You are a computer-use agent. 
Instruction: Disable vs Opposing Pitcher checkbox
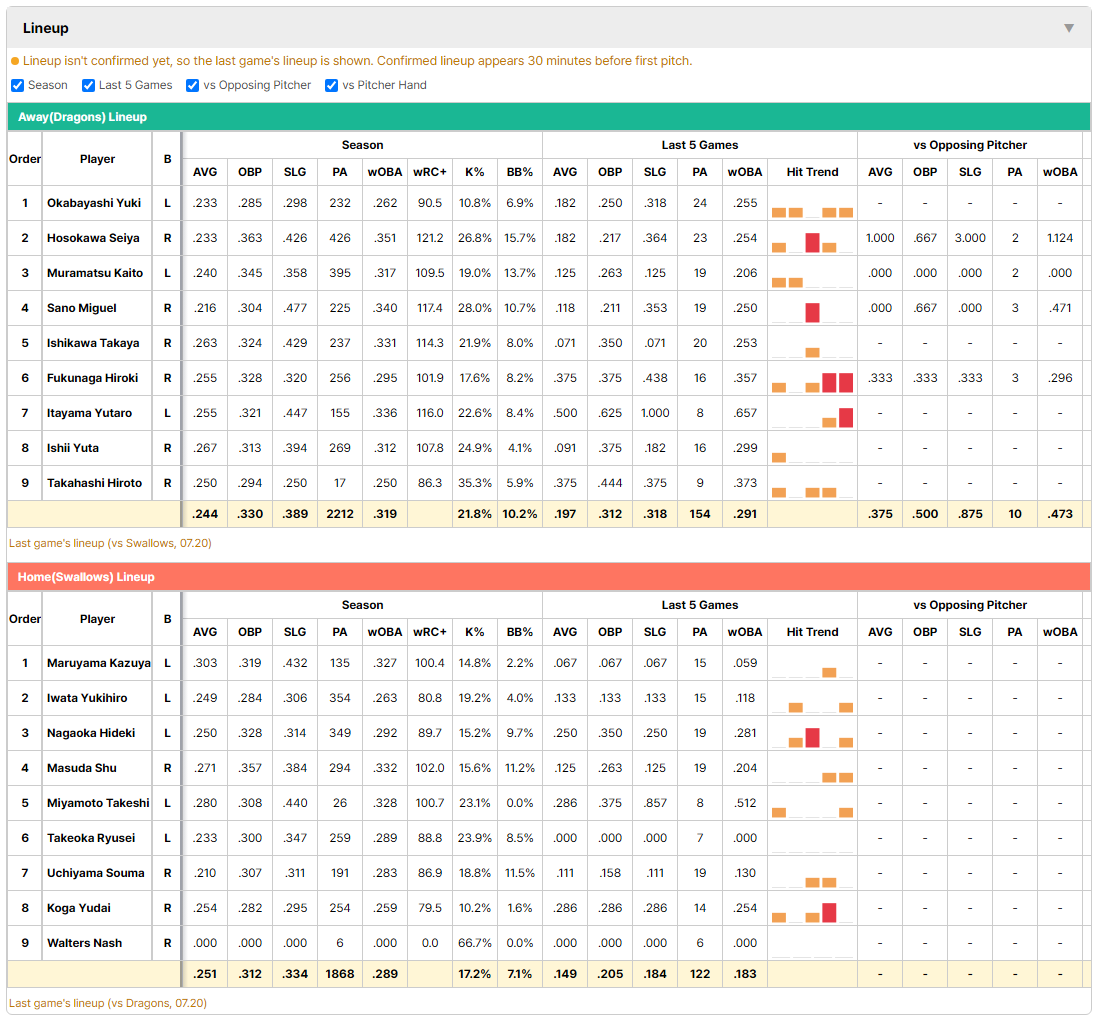(x=193, y=85)
